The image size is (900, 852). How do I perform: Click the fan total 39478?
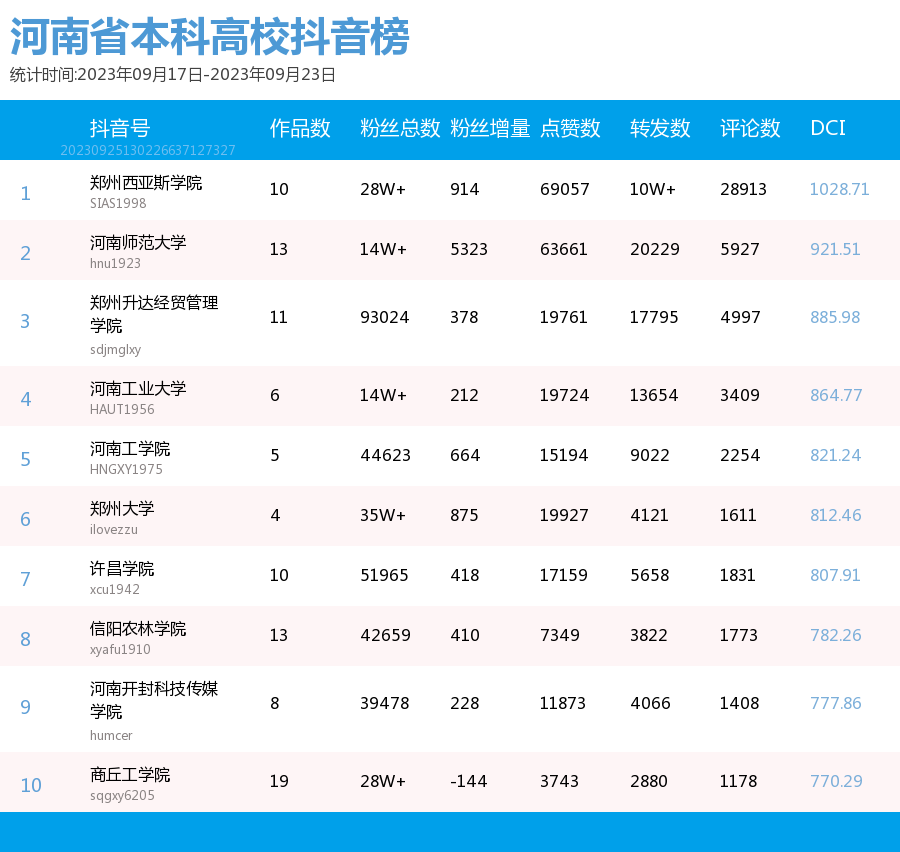coord(385,703)
